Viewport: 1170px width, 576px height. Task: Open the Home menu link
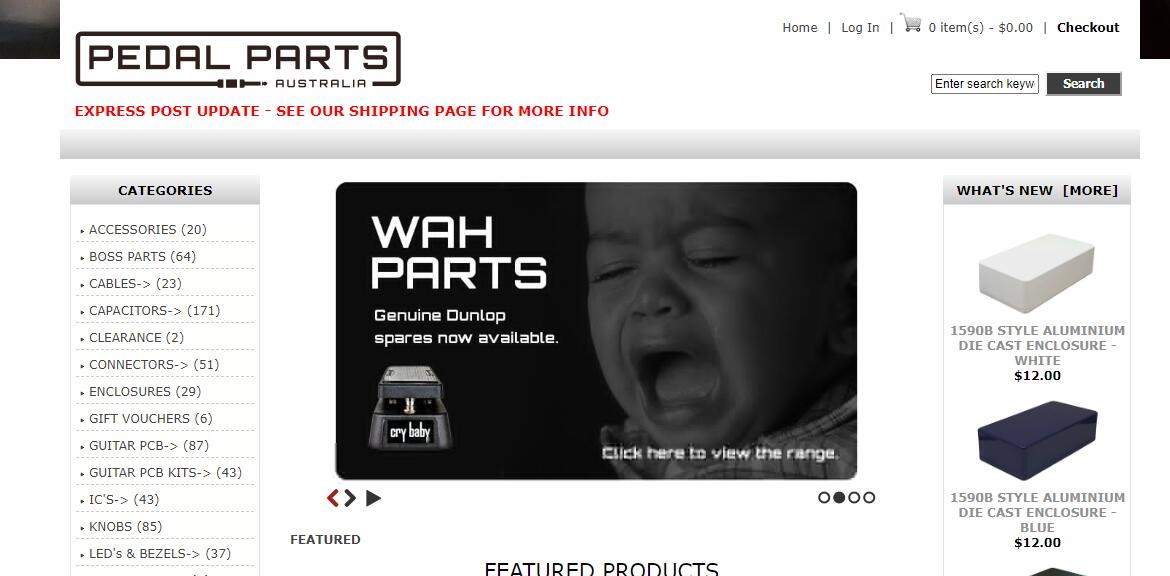[x=799, y=28]
